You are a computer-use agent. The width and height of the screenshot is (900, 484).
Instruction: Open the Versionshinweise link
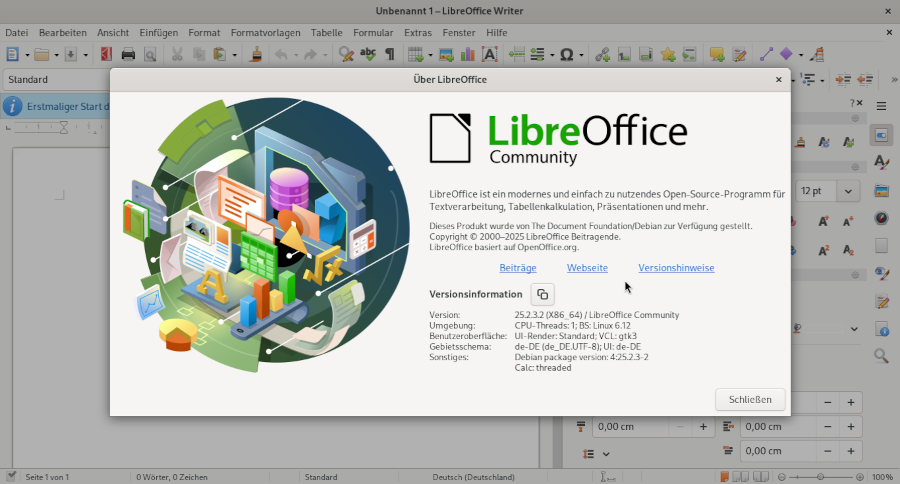(x=676, y=268)
